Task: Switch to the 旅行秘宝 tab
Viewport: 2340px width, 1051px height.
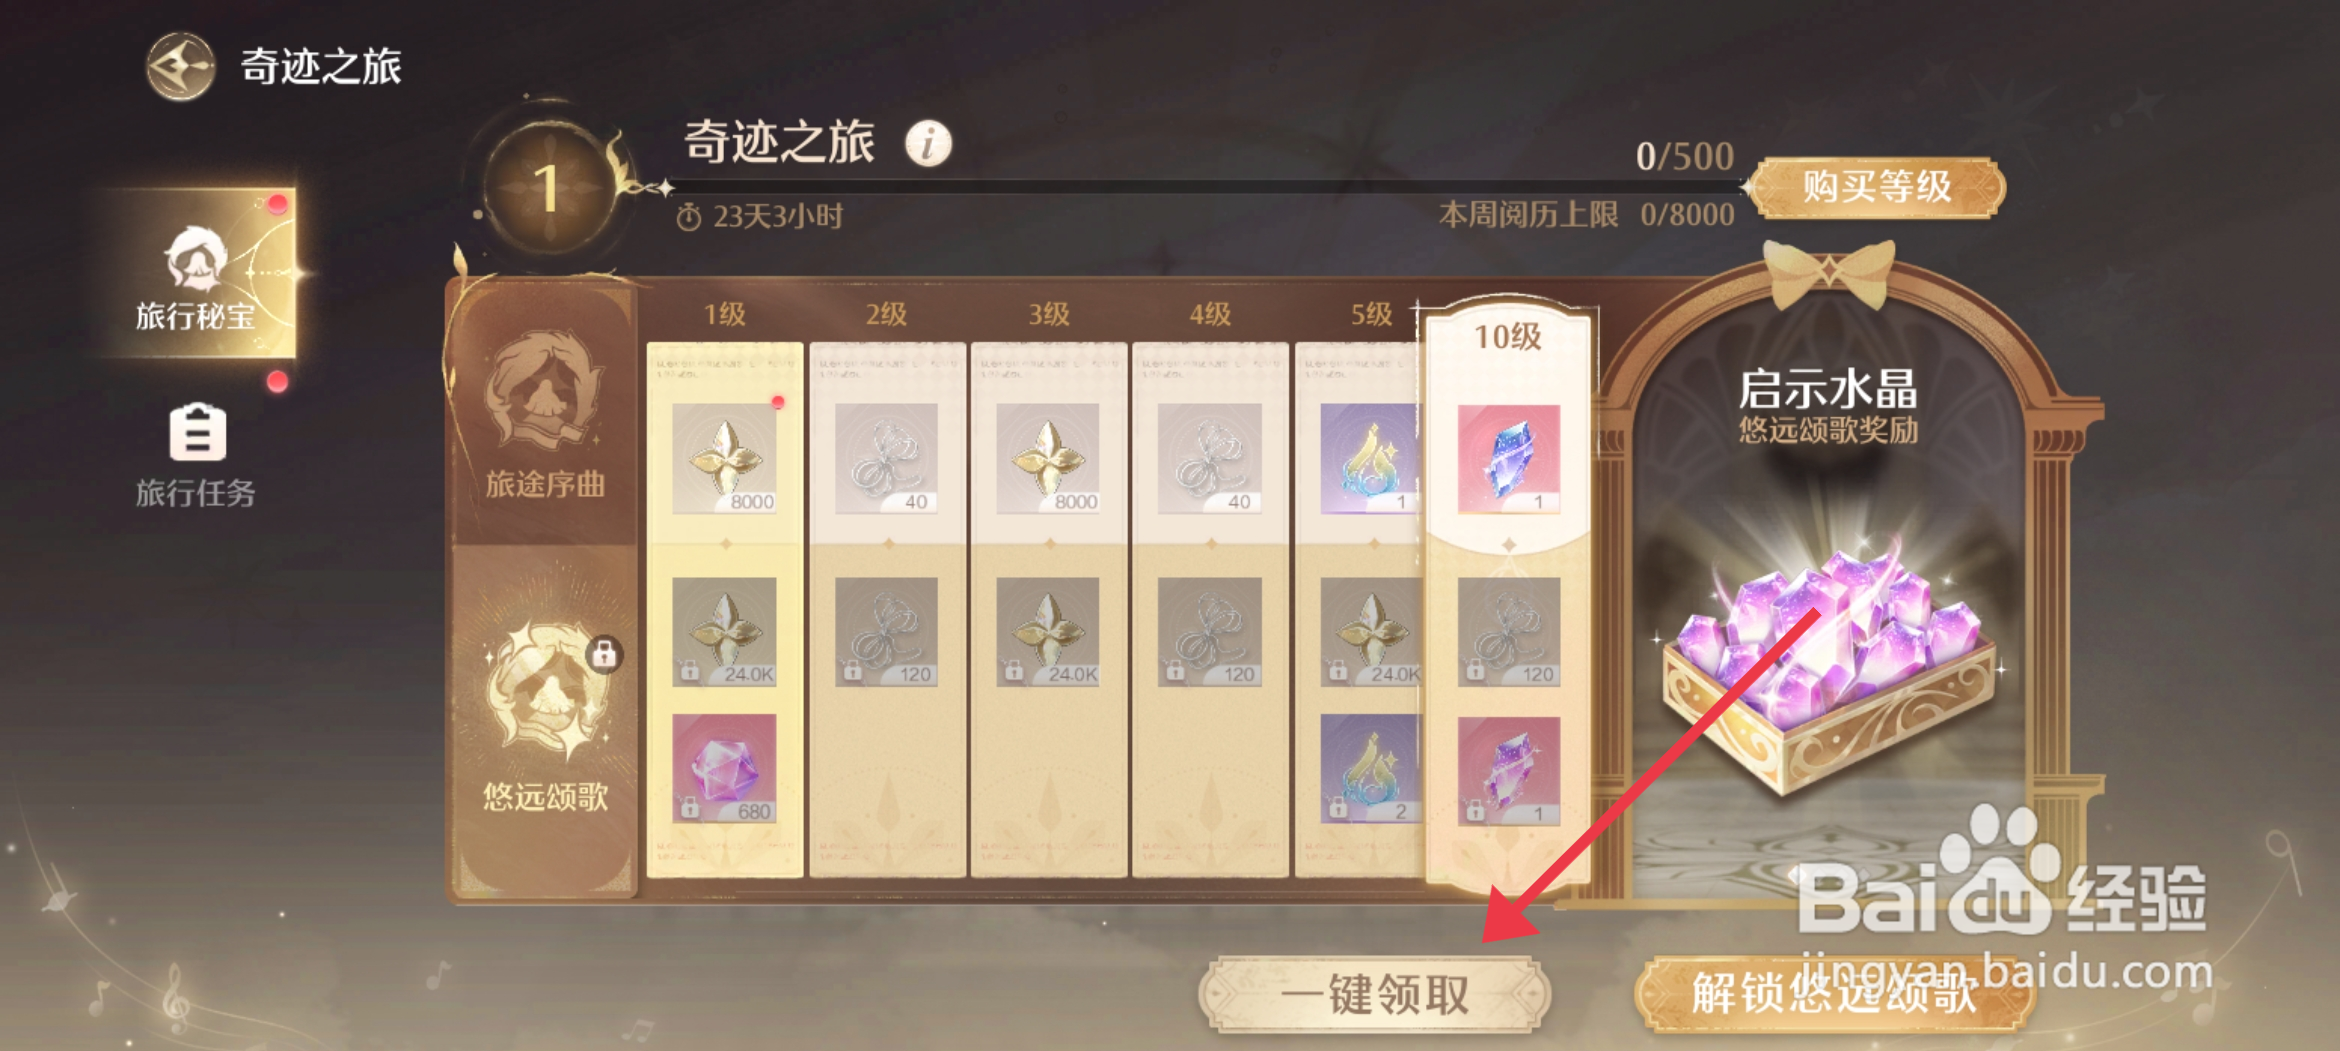Action: pyautogui.click(x=198, y=273)
